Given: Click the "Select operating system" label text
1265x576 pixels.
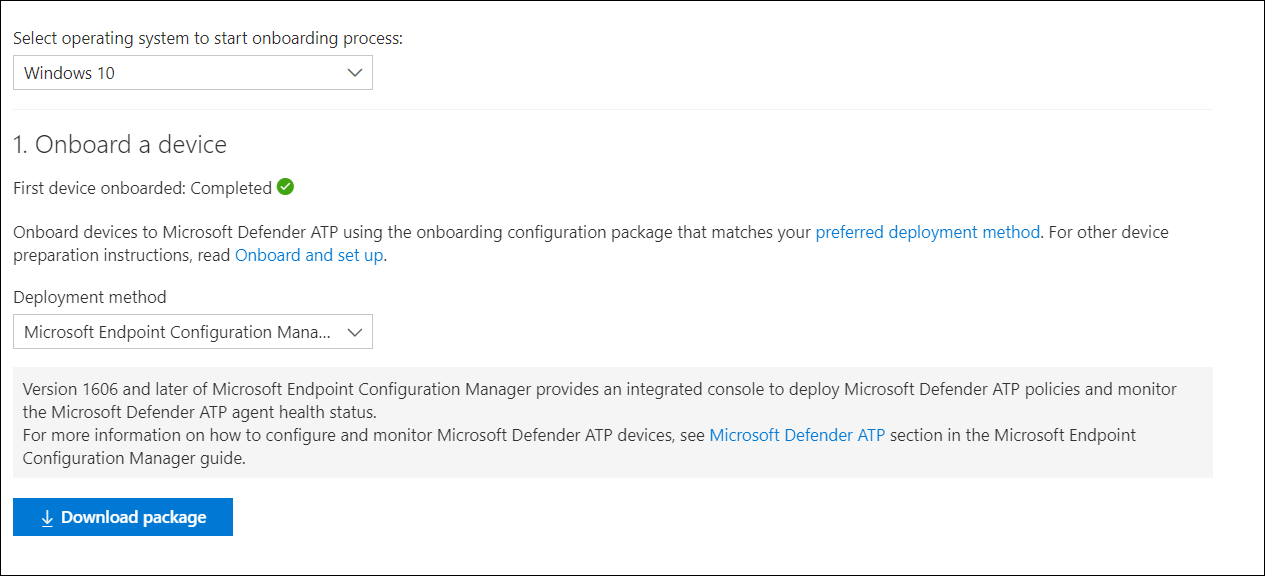Looking at the screenshot, I should [207, 39].
